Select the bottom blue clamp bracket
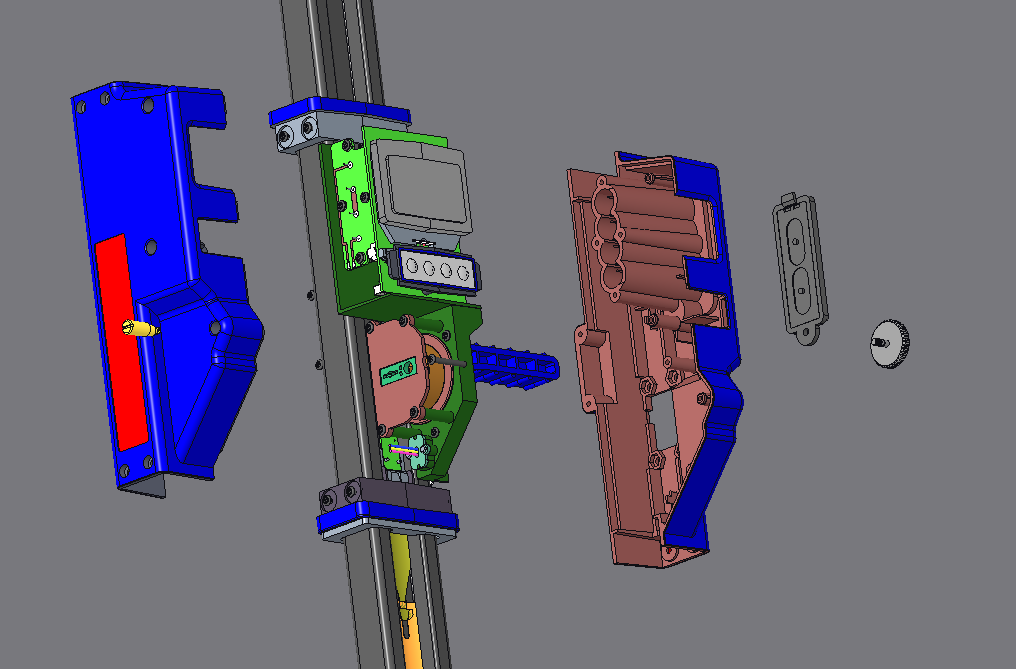1016x669 pixels. [x=388, y=523]
